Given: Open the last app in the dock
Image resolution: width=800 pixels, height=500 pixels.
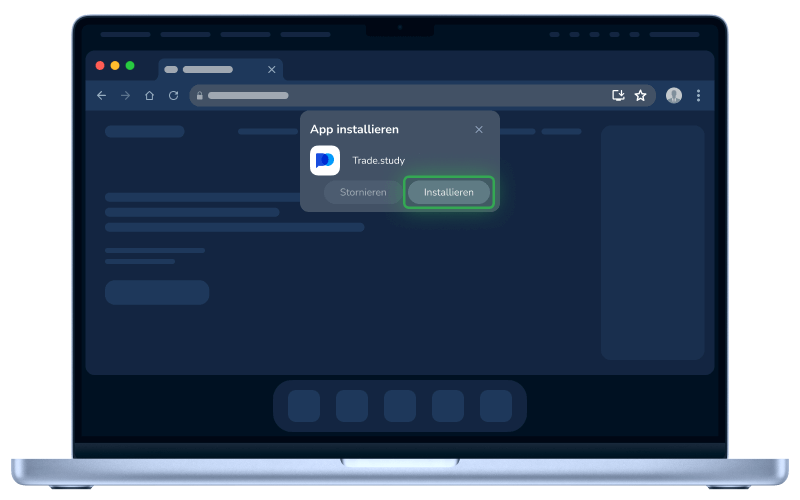Looking at the screenshot, I should click(496, 406).
